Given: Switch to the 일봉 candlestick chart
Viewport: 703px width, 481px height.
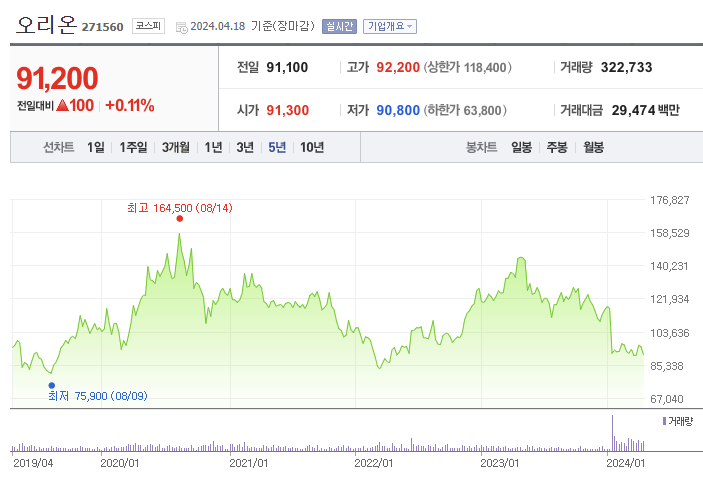Looking at the screenshot, I should [x=521, y=147].
